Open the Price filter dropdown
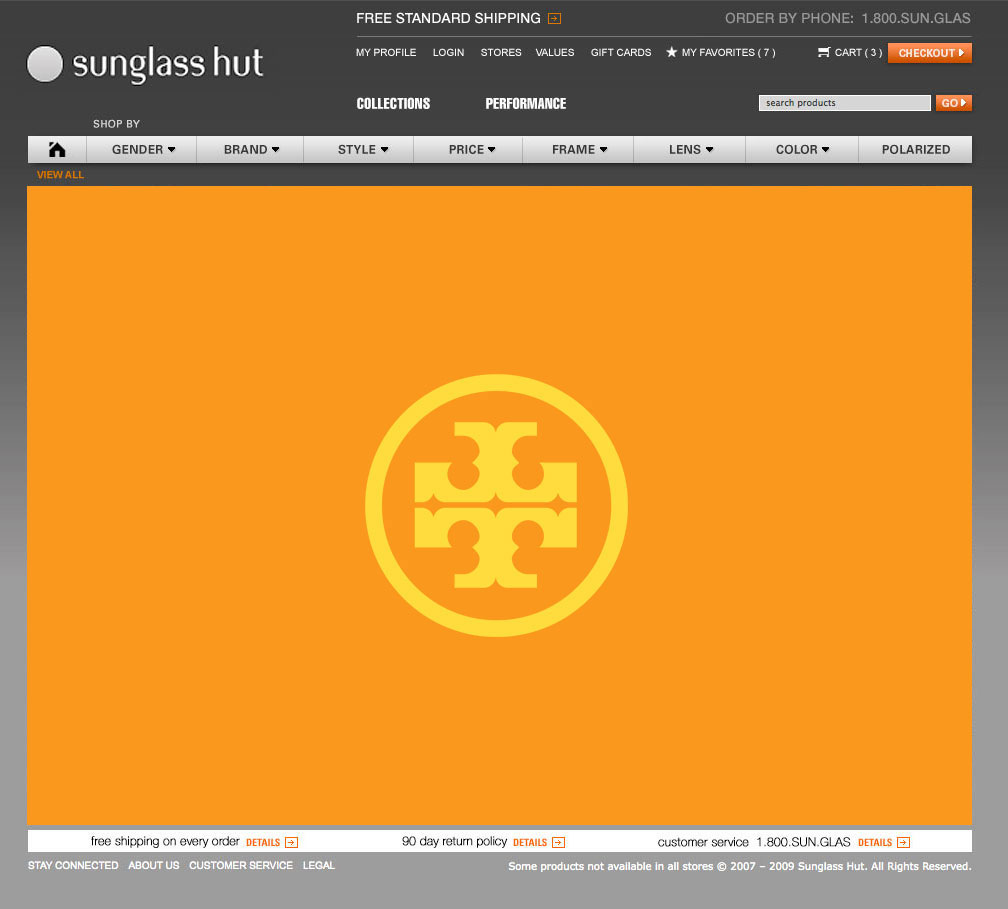Image resolution: width=1008 pixels, height=909 pixels. pos(472,150)
